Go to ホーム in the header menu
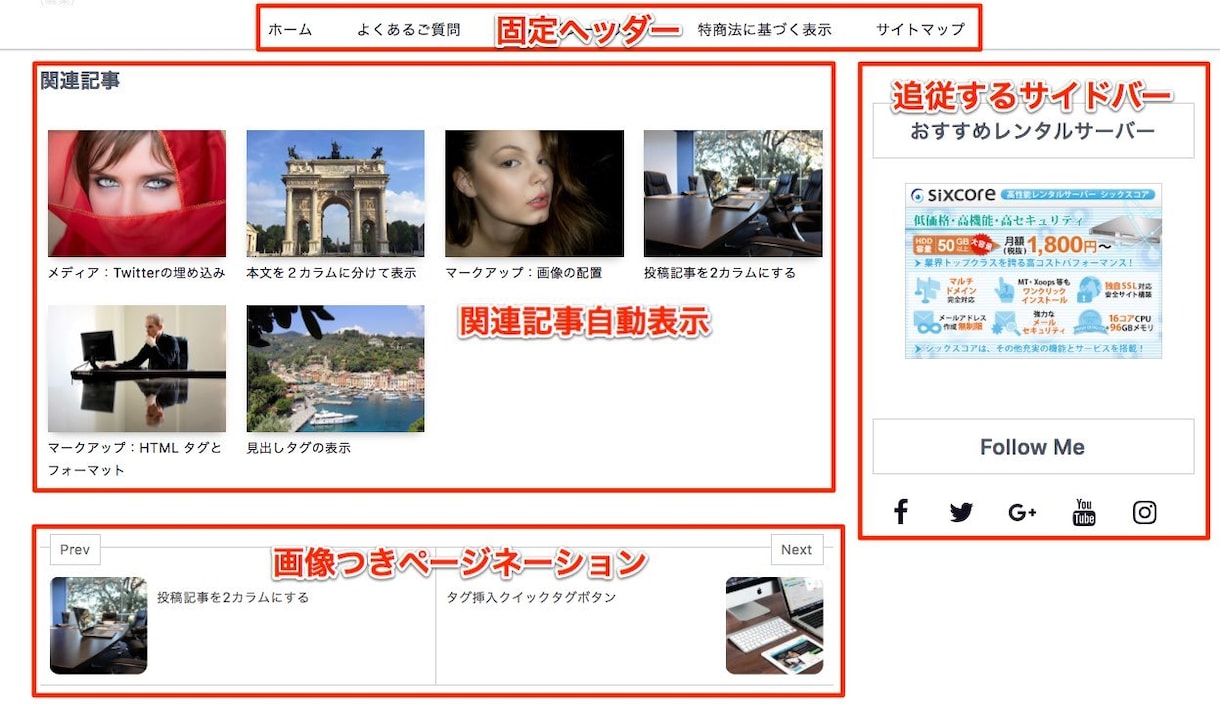Screen dimensions: 1220x710 (x=290, y=29)
